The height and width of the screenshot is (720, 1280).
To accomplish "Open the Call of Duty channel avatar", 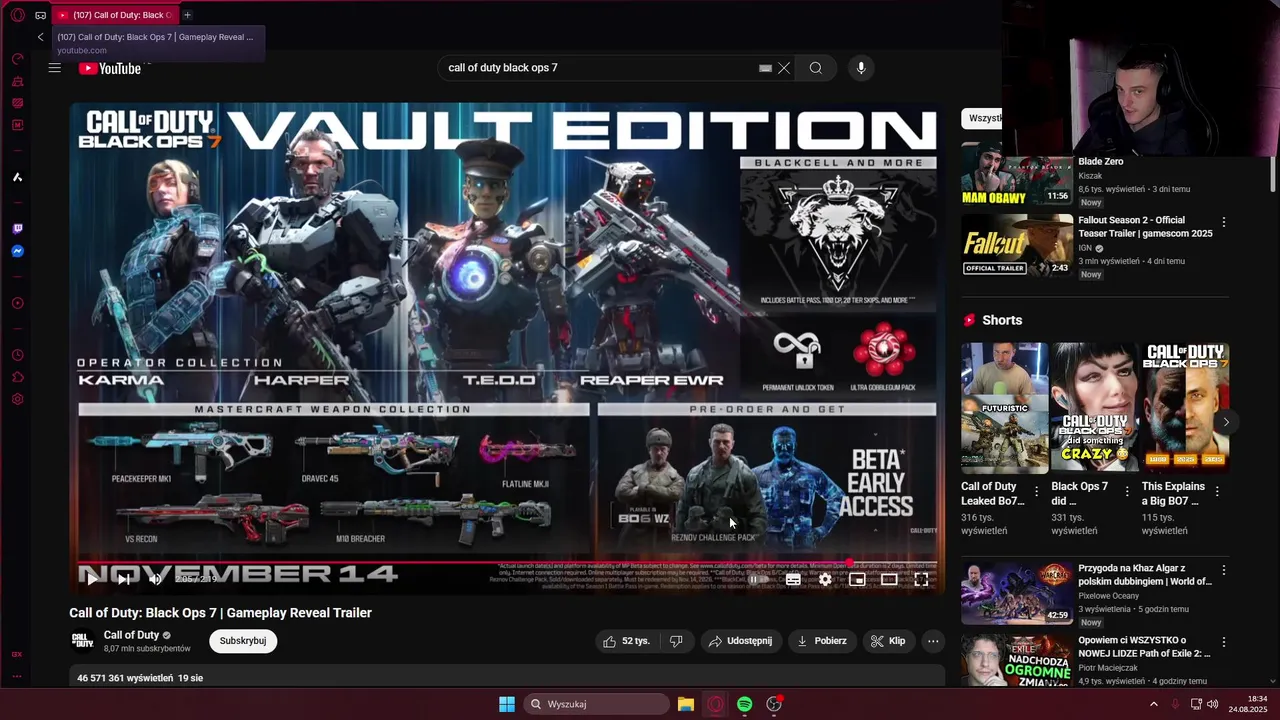I will (83, 641).
